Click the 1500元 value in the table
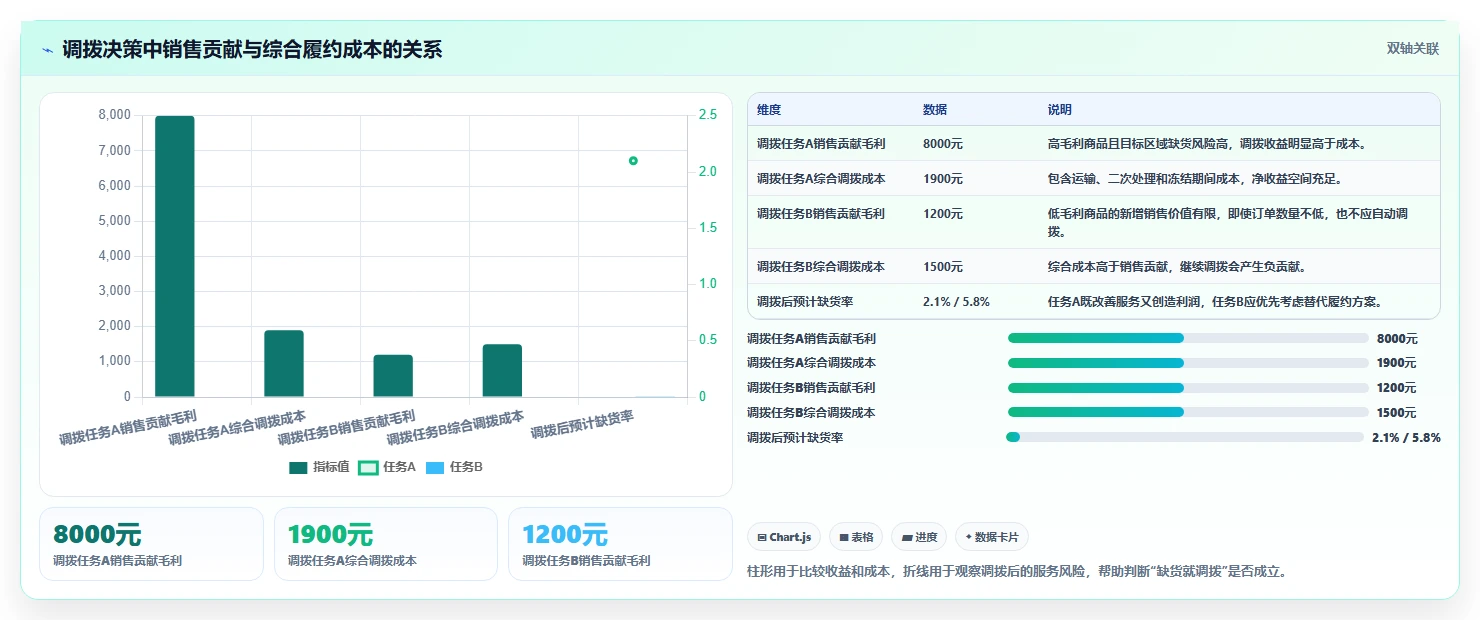This screenshot has width=1480, height=620. [943, 267]
